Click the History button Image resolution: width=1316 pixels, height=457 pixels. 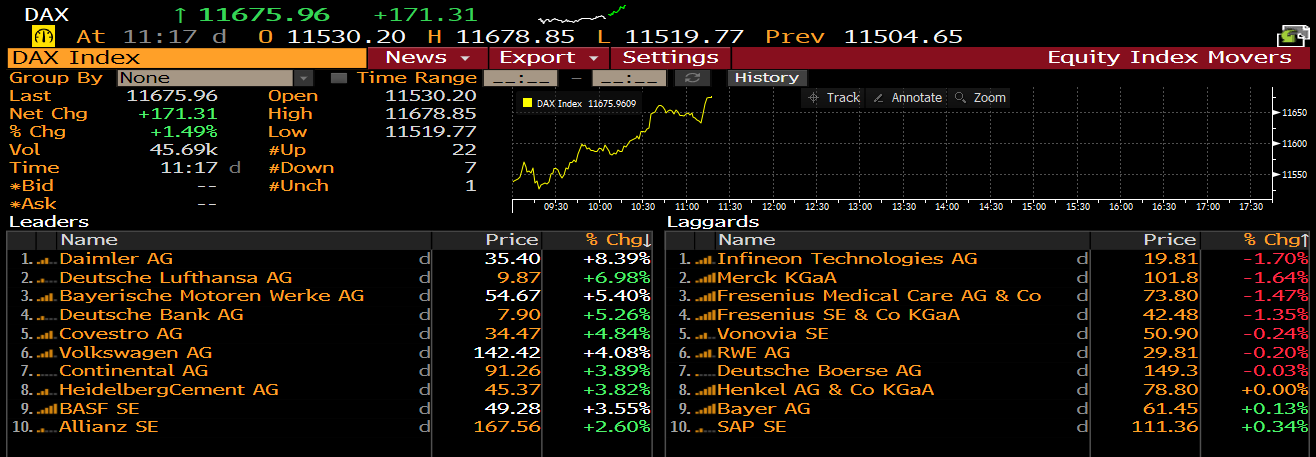pos(767,77)
